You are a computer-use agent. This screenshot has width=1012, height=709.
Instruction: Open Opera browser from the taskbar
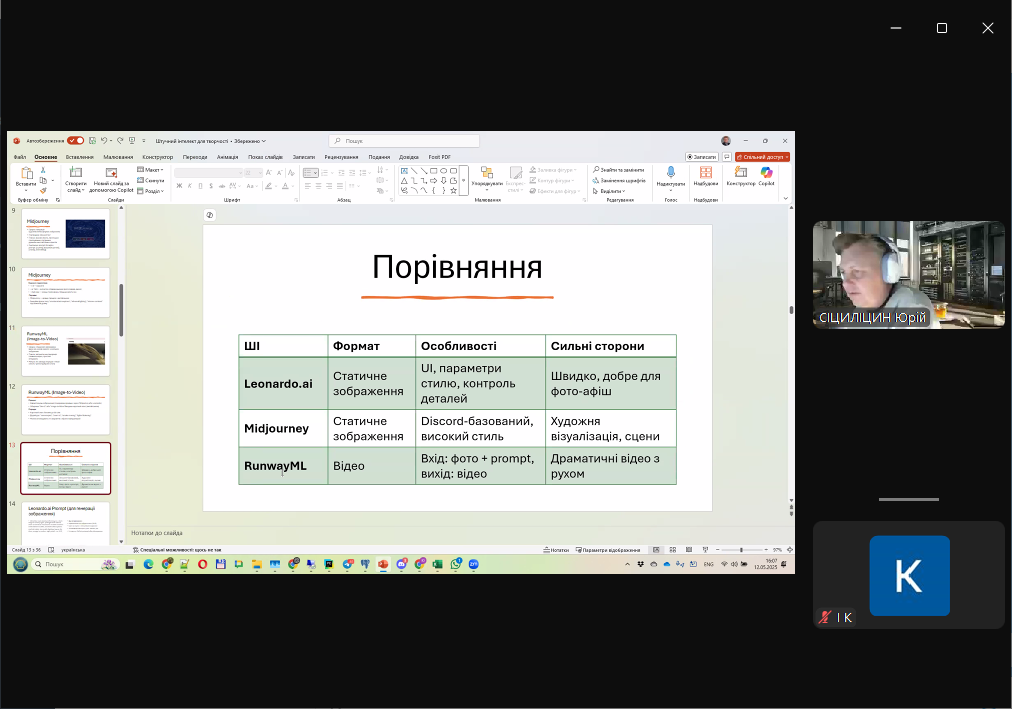coord(203,564)
